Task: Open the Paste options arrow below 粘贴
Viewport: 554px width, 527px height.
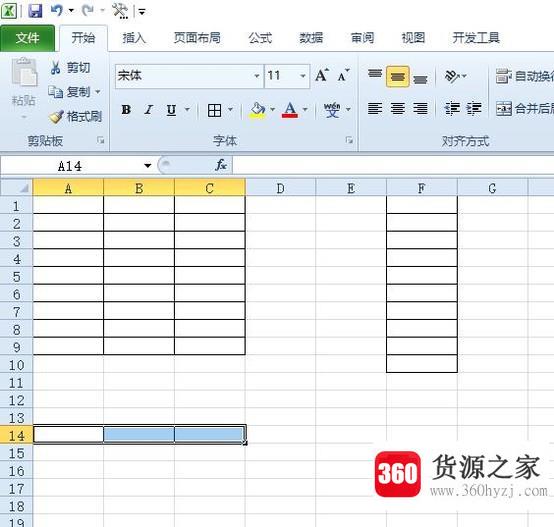Action: (24, 117)
